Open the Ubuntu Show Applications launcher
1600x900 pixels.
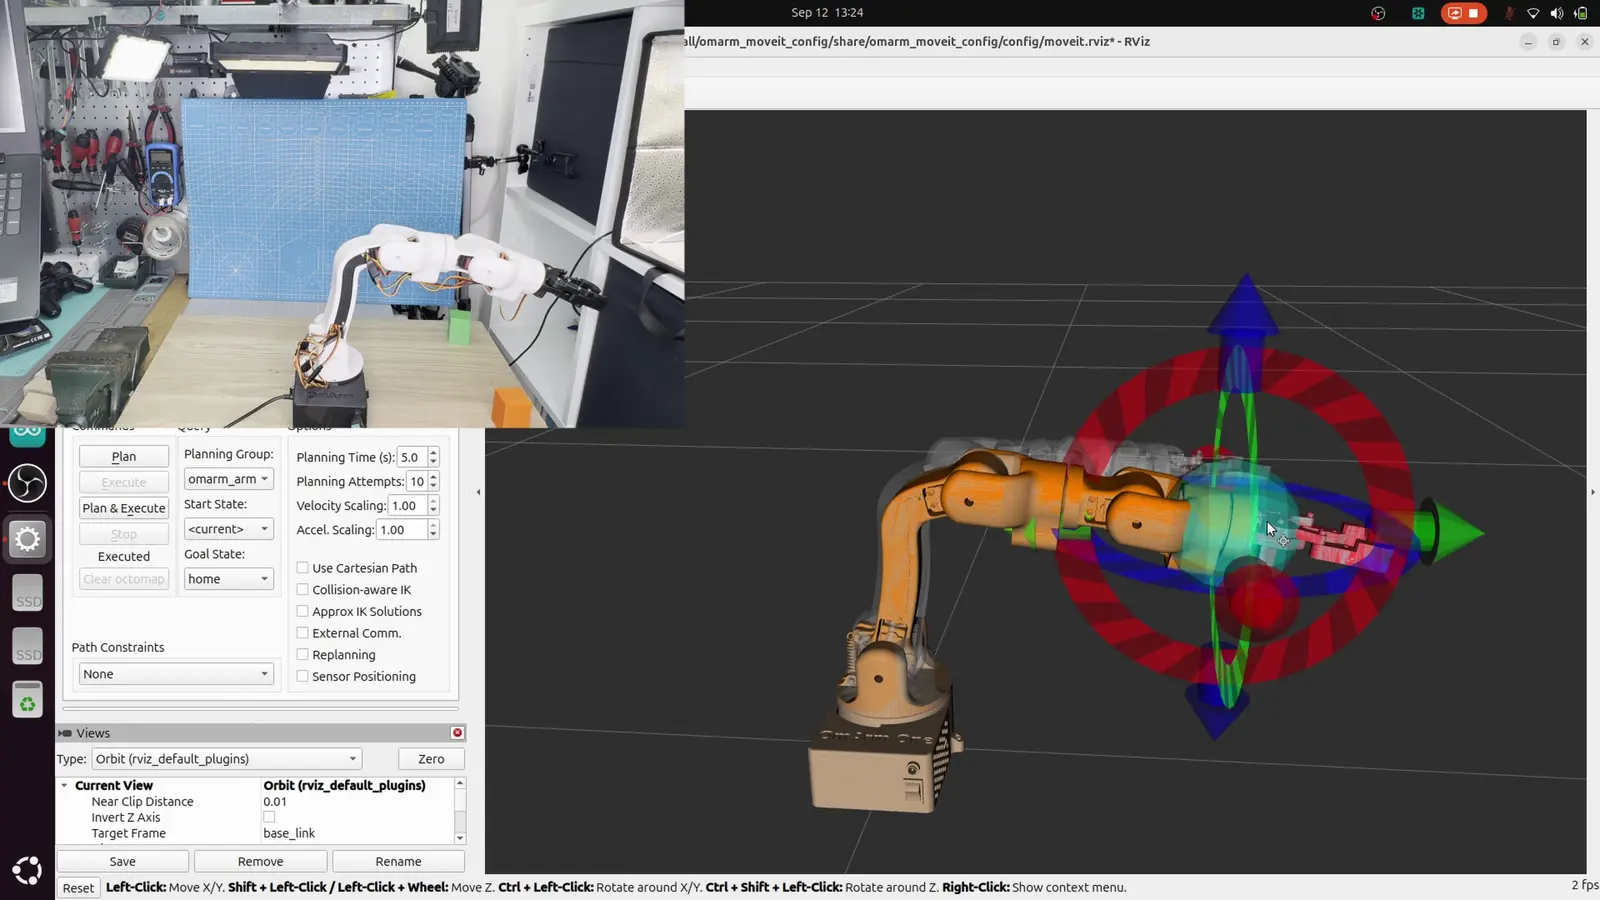(27, 871)
